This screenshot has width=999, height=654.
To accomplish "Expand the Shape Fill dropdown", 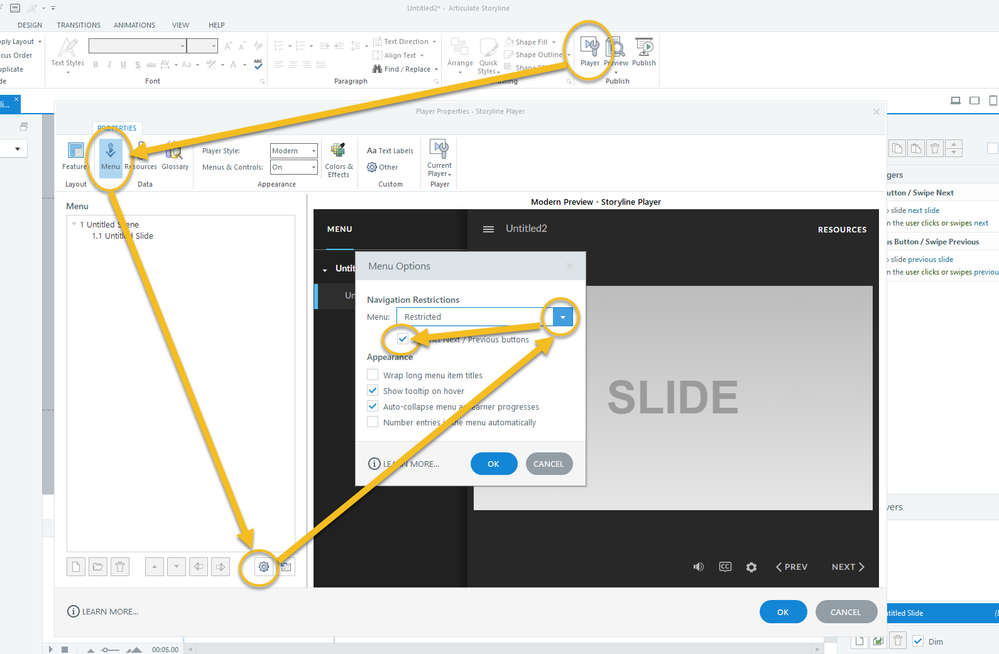I will click(x=554, y=42).
